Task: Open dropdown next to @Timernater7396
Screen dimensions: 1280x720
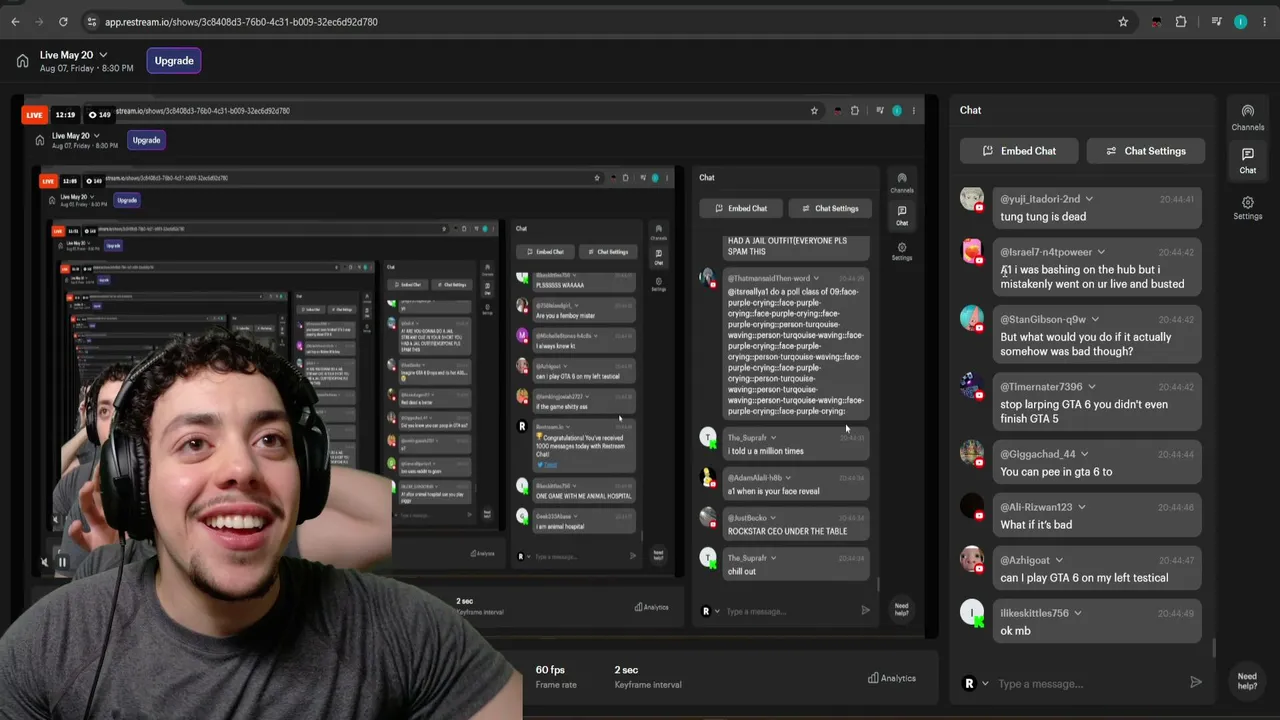Action: (x=1091, y=387)
